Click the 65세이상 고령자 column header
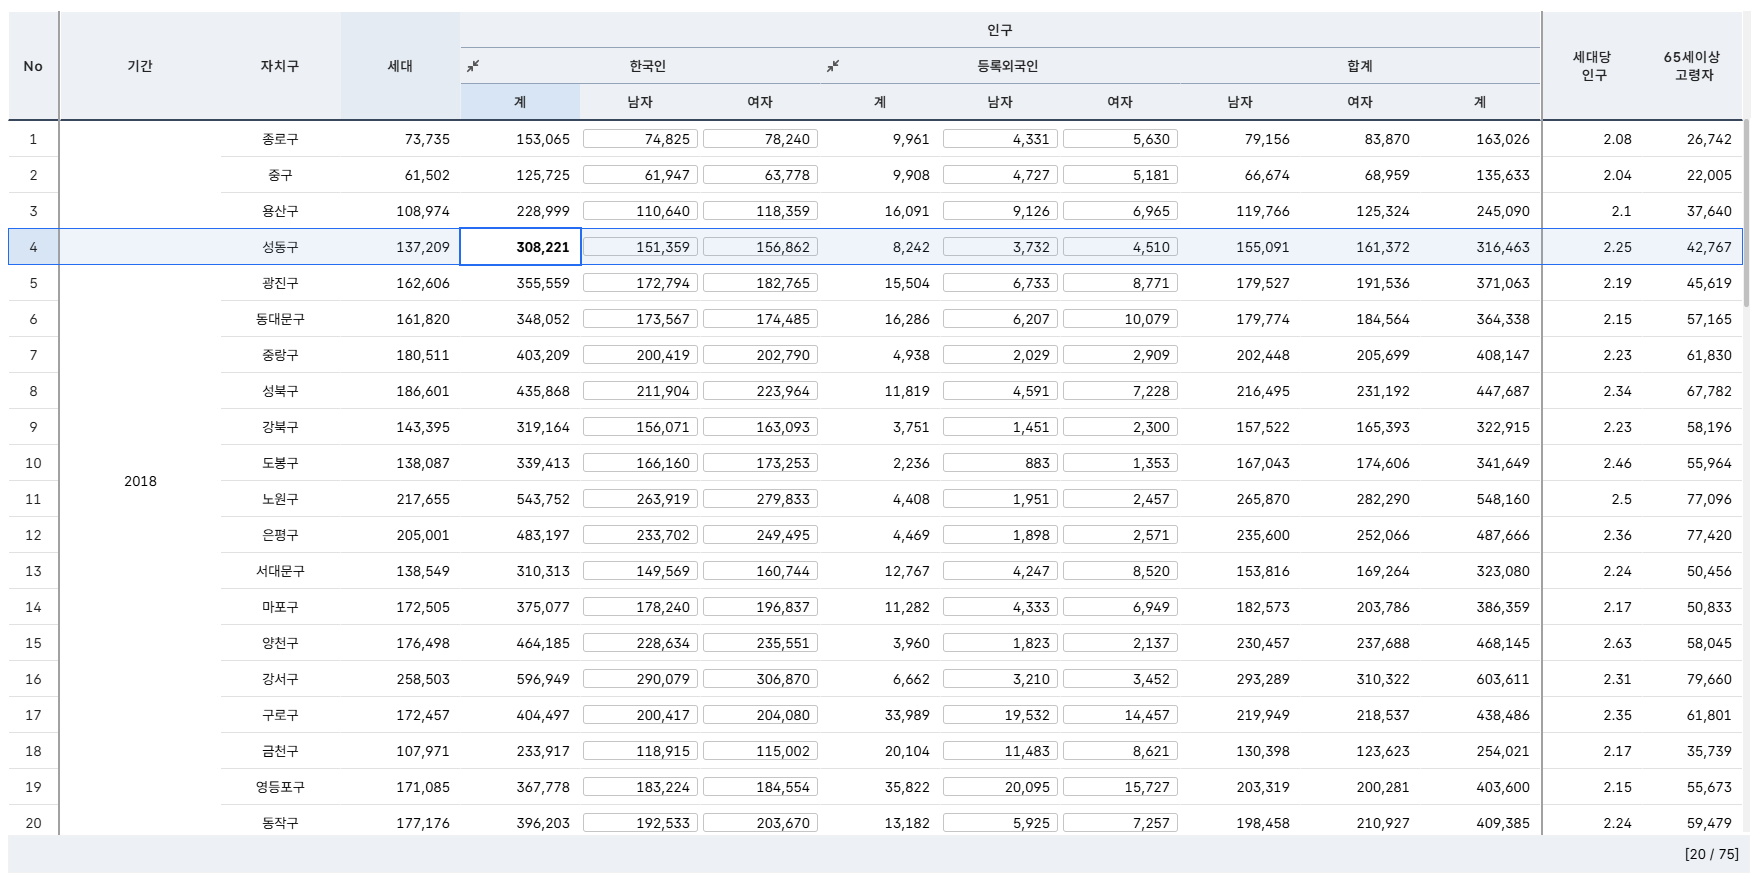 (1692, 66)
